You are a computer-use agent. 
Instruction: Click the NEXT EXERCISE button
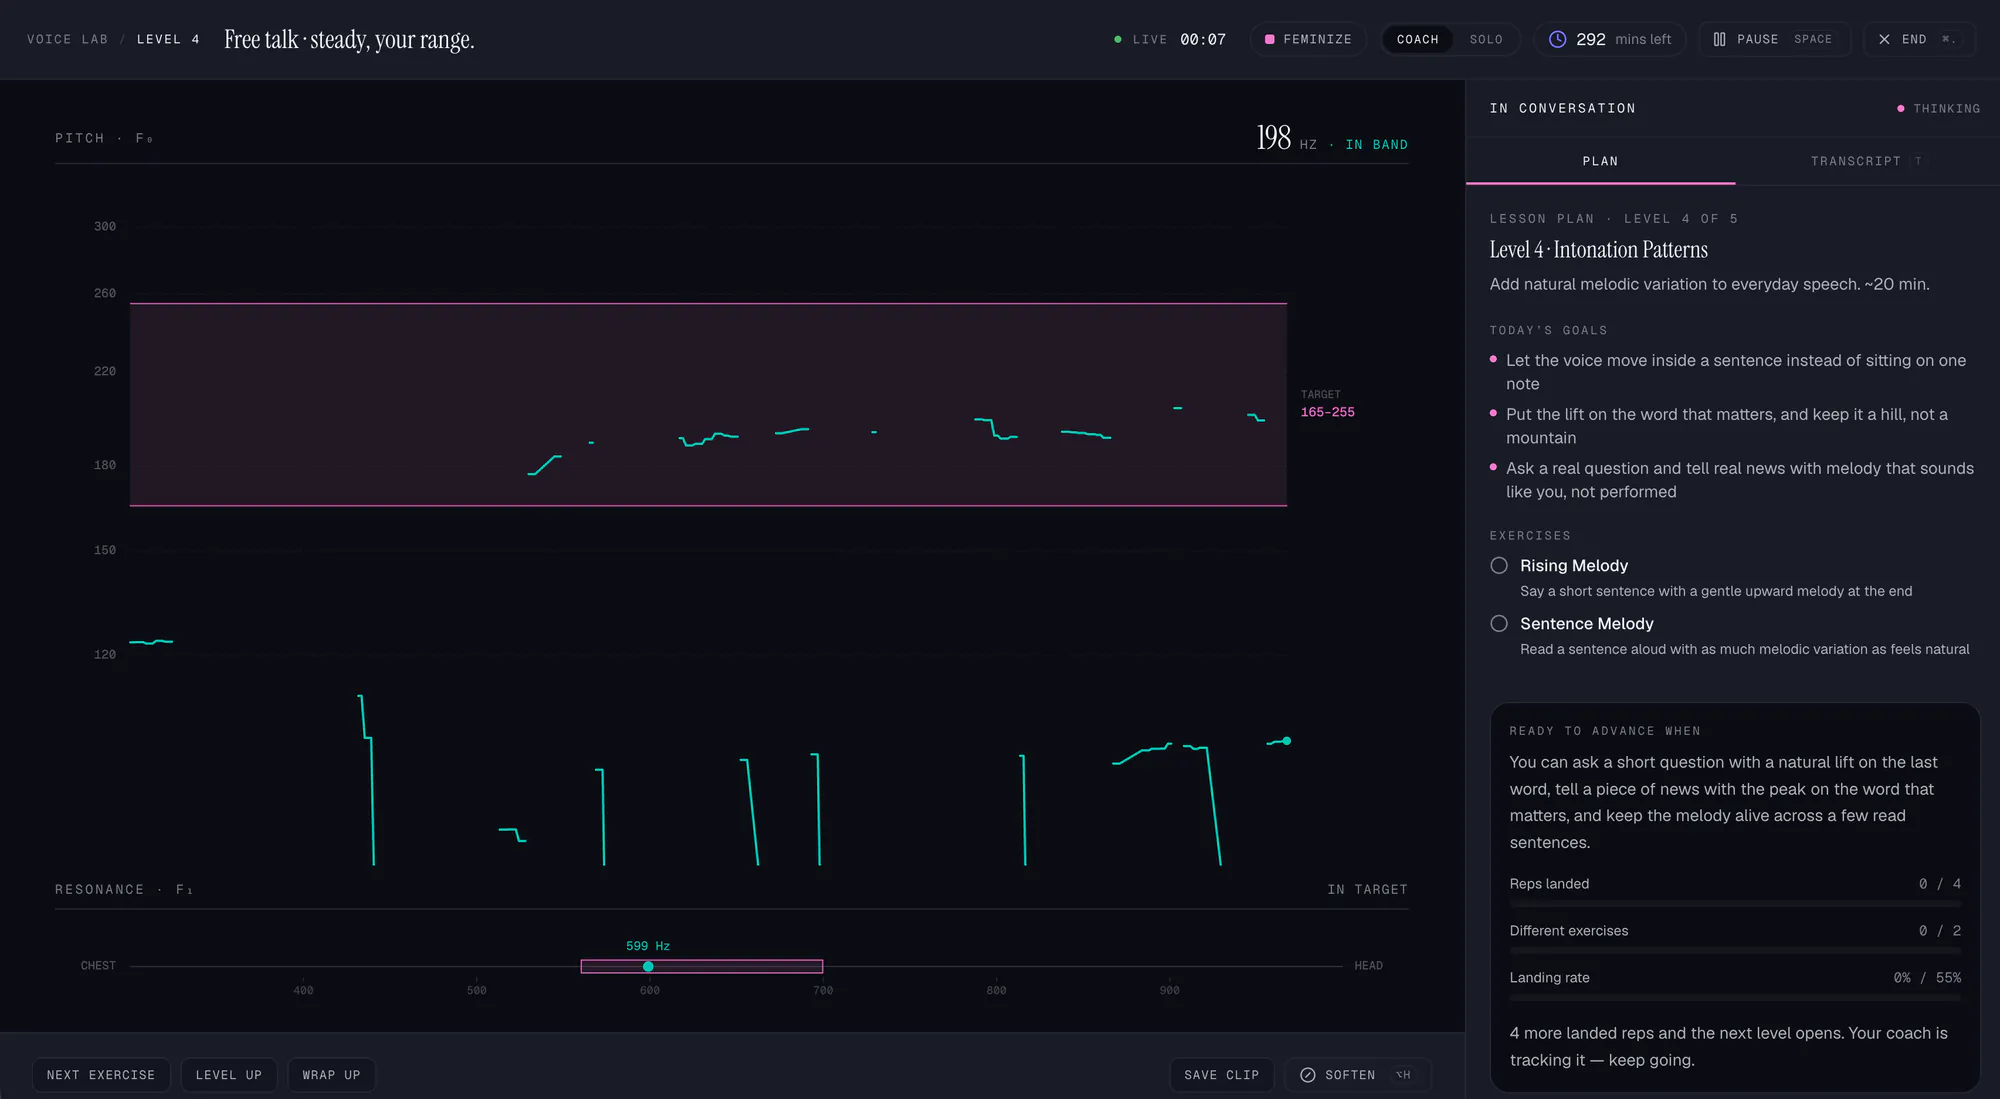pos(101,1075)
